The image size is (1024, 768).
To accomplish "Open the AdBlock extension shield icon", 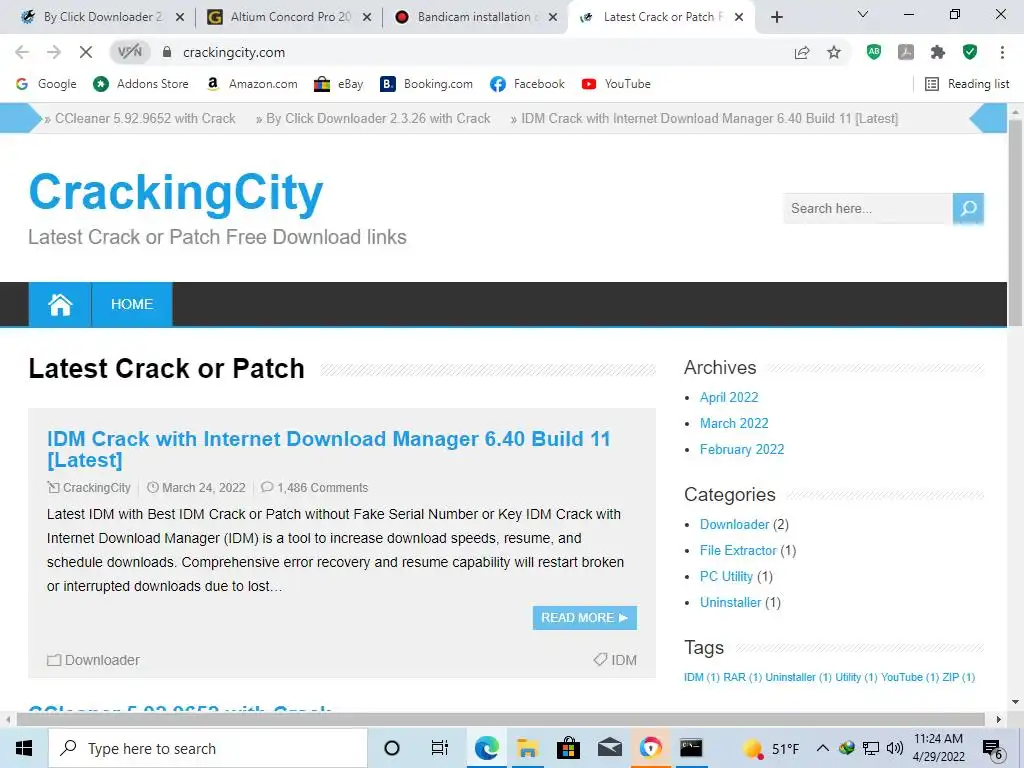I will coord(874,52).
